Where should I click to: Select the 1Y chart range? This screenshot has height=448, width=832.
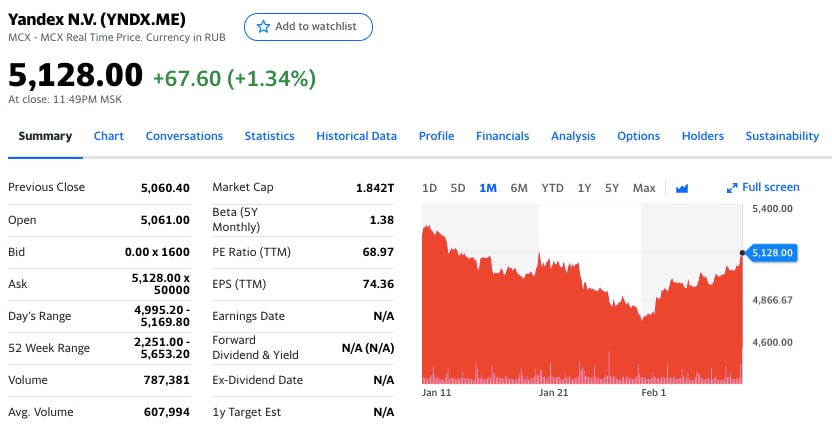point(584,188)
